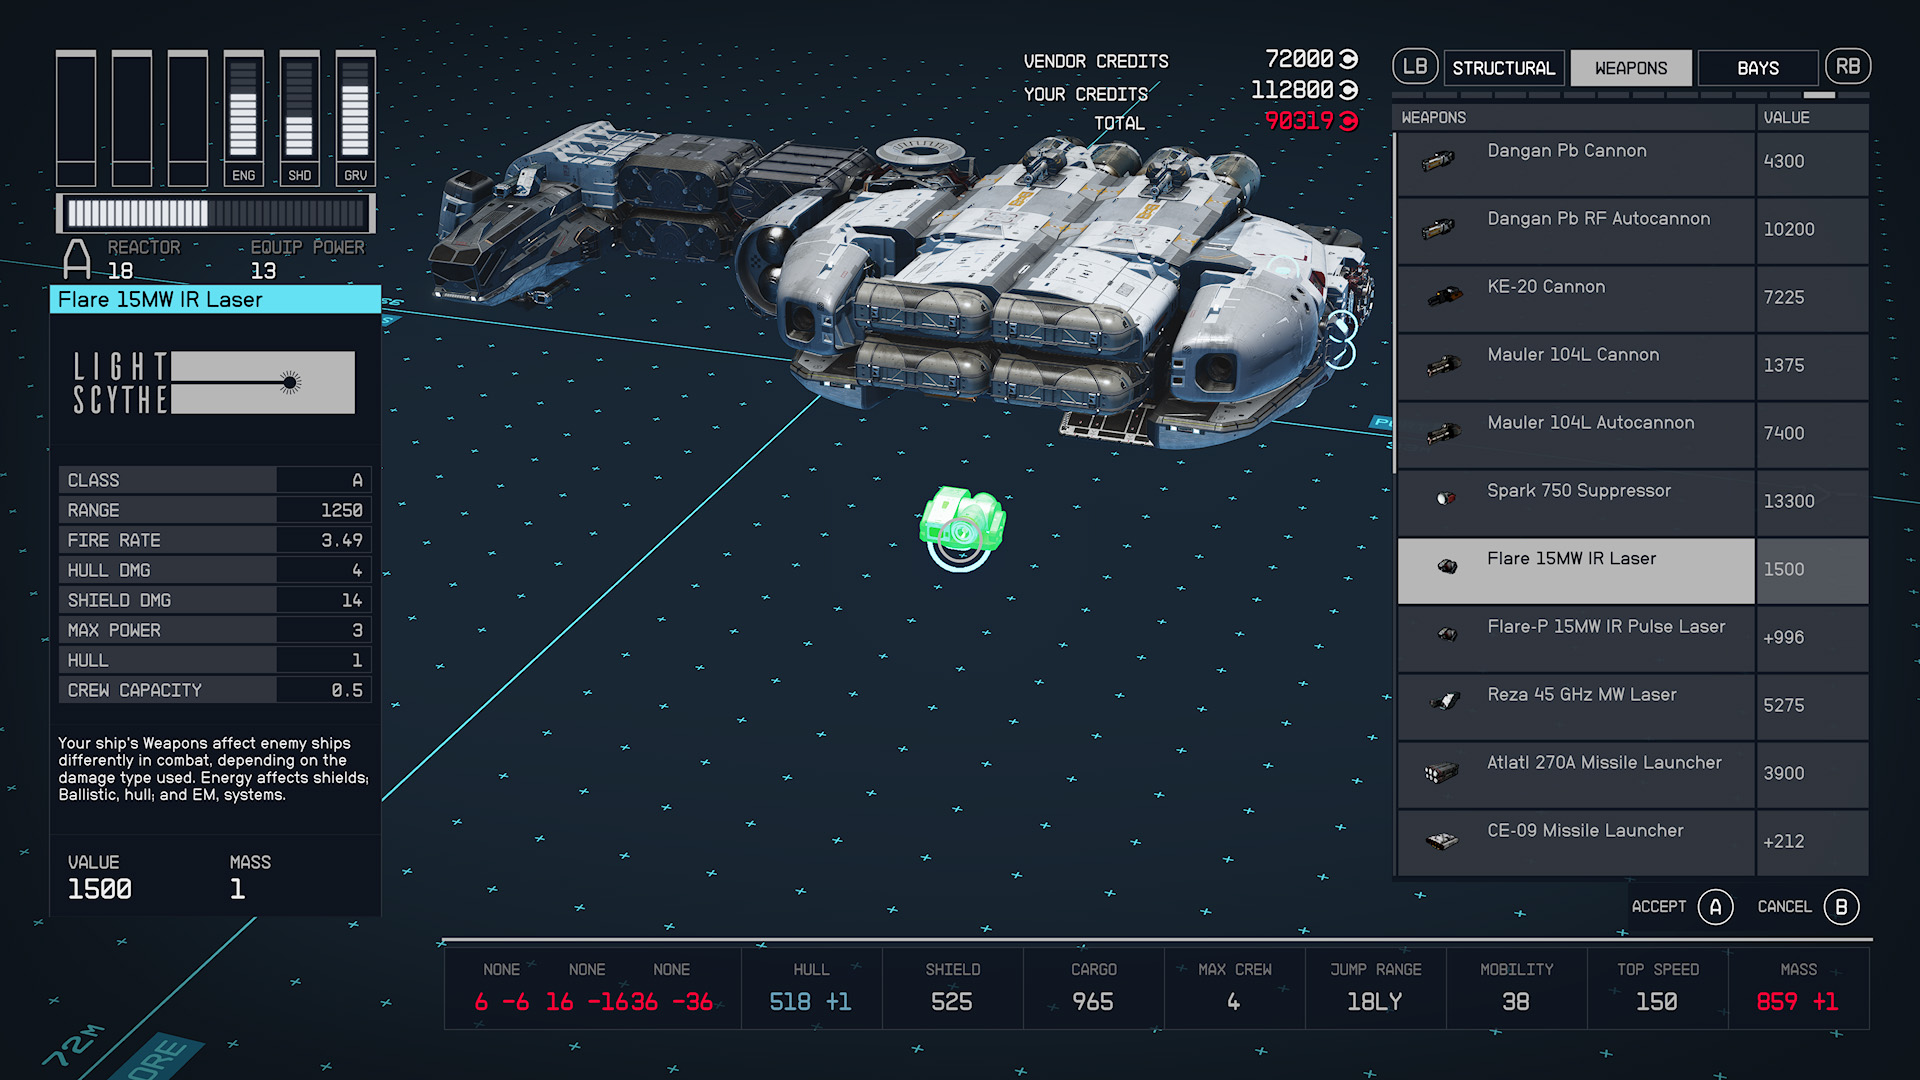Click the FIRE RATE 3.49 stat row
This screenshot has height=1080, width=1920.
click(215, 540)
